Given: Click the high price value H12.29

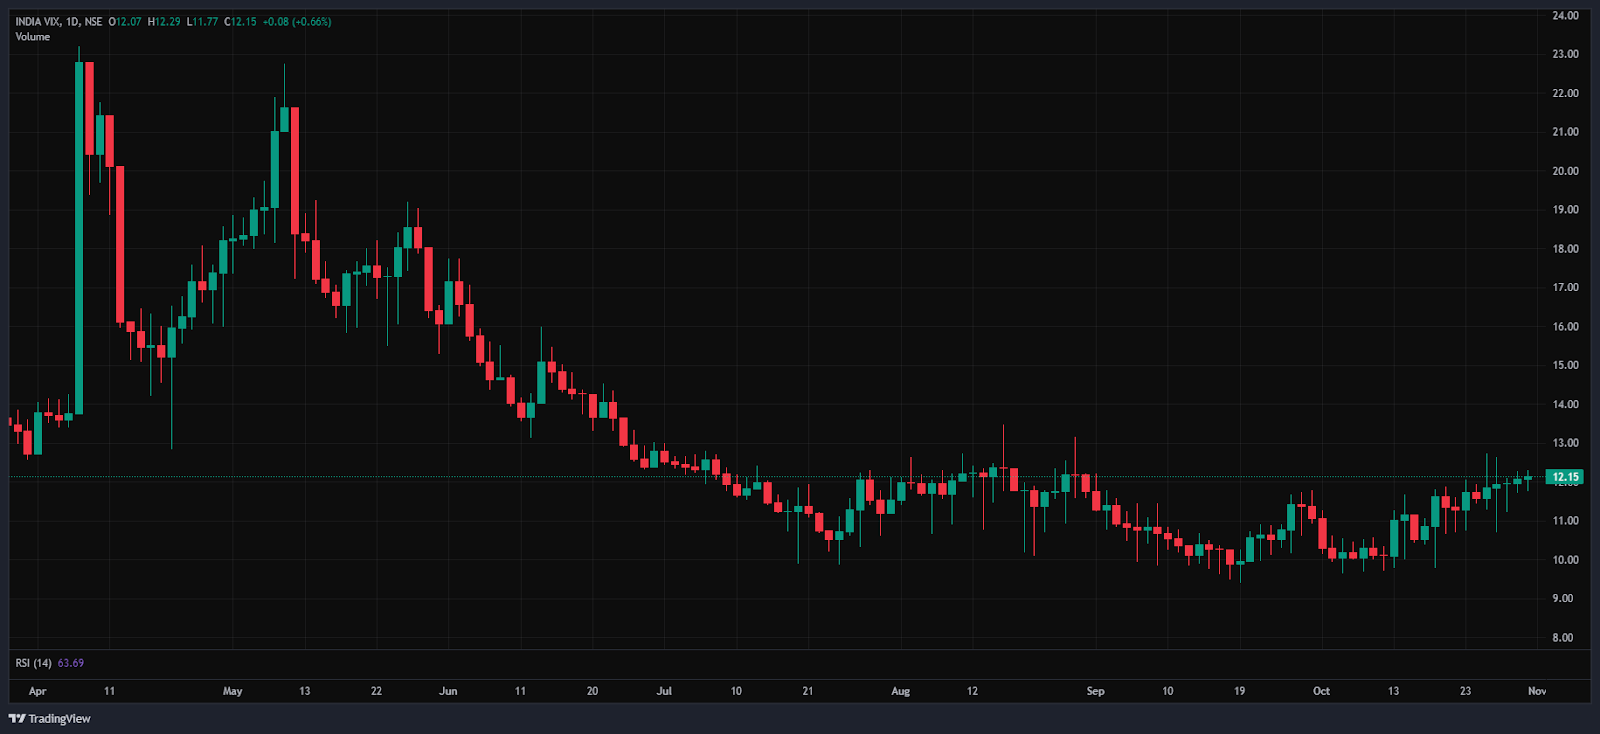Looking at the screenshot, I should [x=164, y=22].
